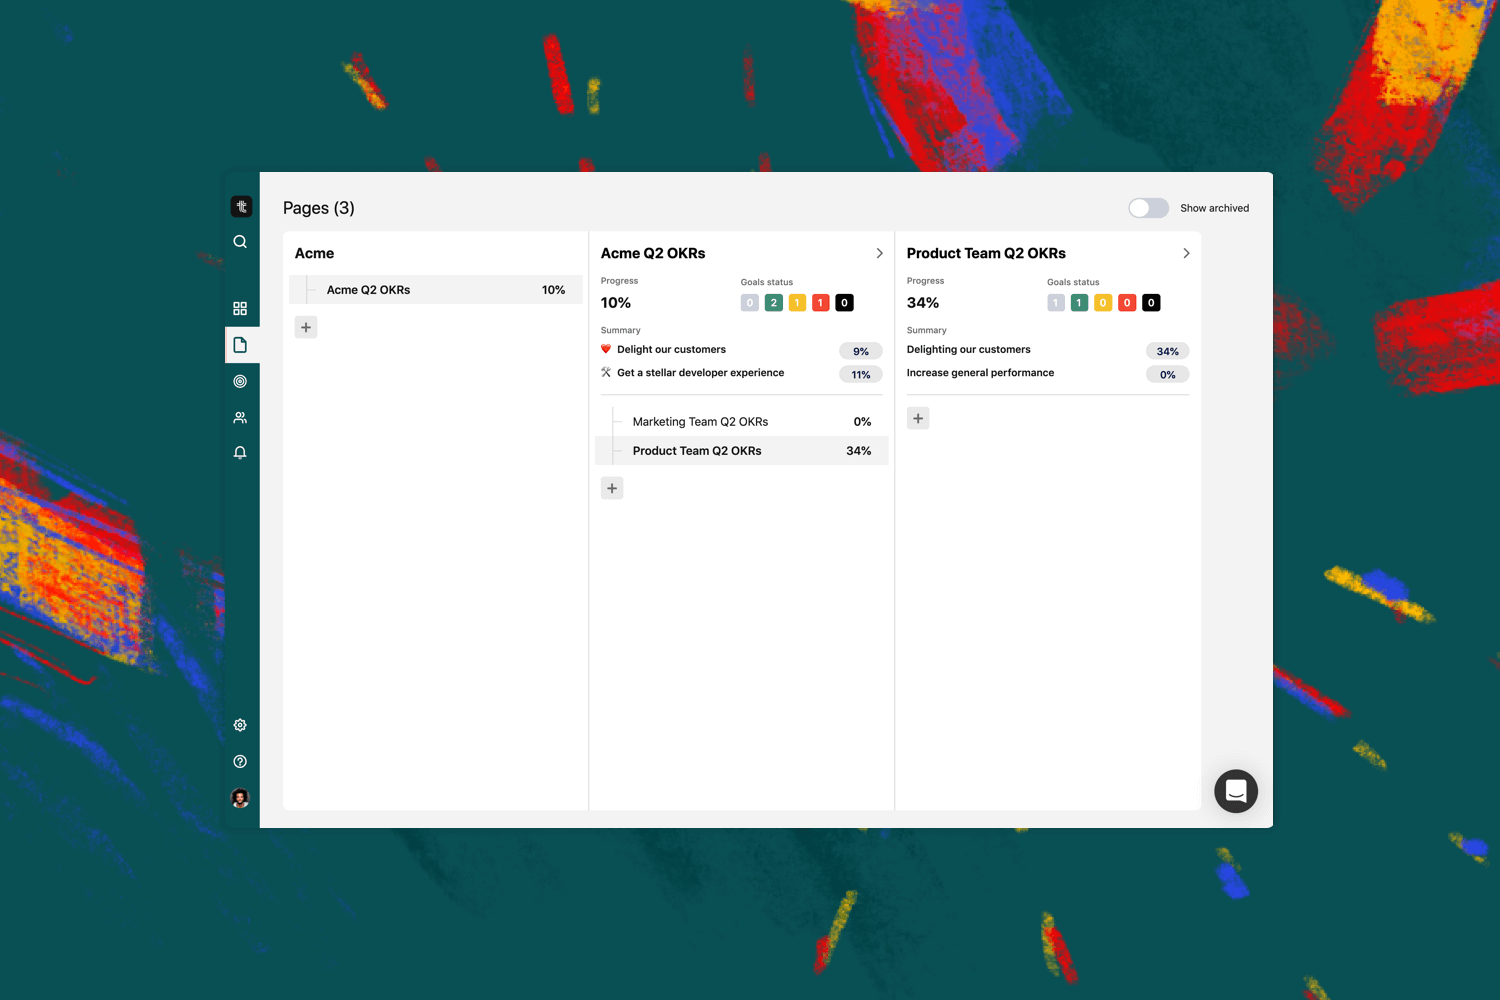Add a page under Product Team Q2 OKRs
This screenshot has height=1000, width=1500.
point(918,418)
